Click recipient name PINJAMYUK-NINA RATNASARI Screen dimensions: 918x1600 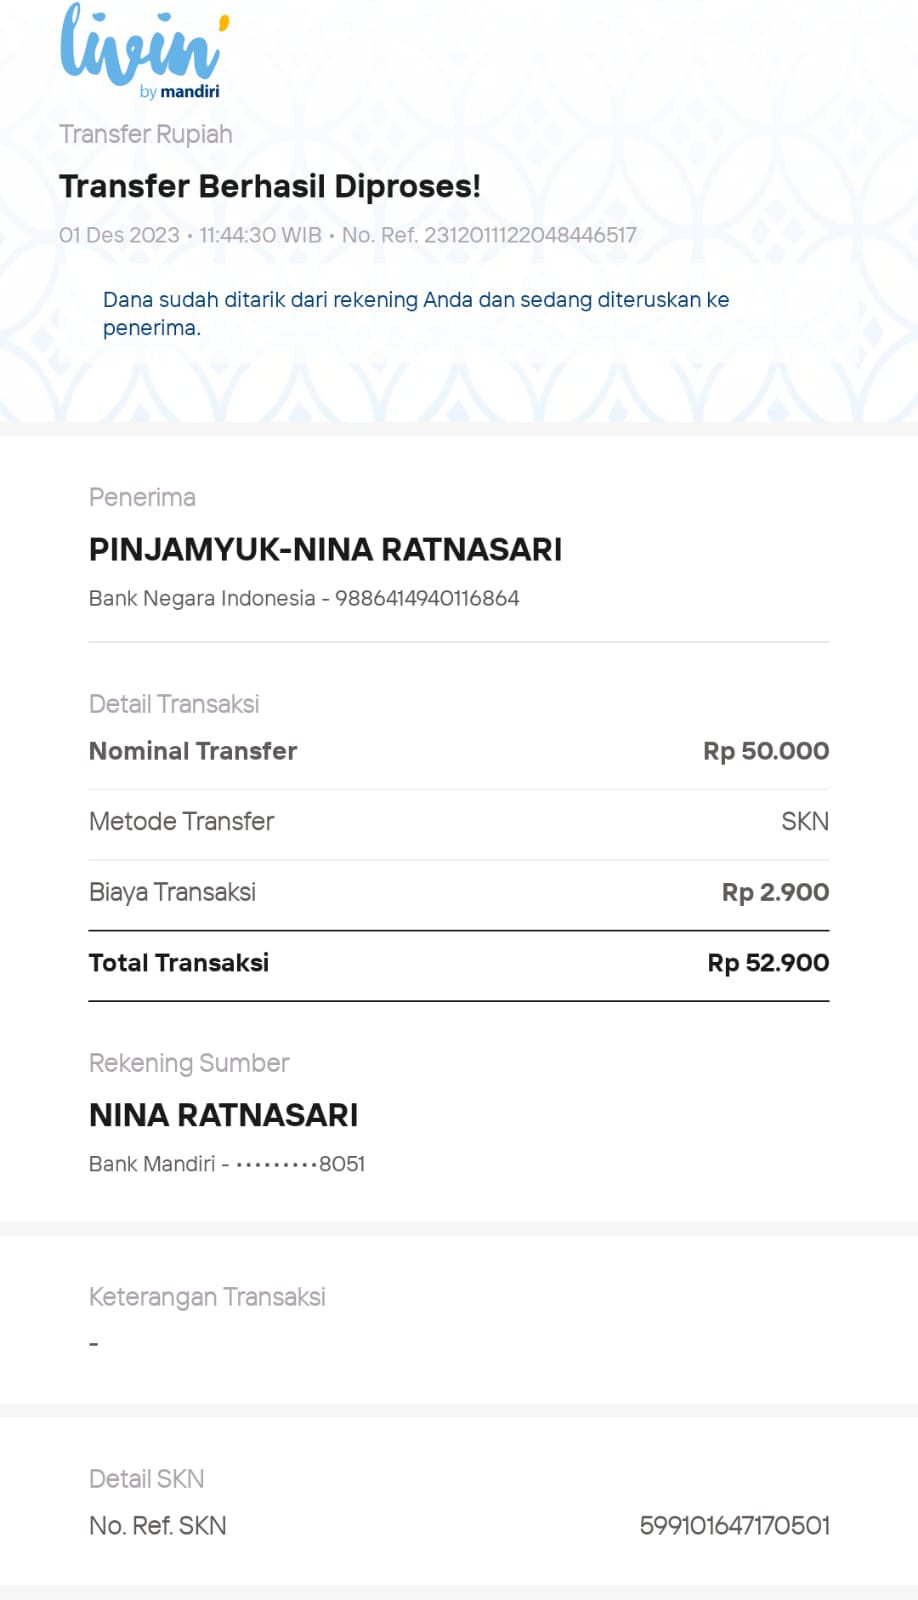click(325, 549)
